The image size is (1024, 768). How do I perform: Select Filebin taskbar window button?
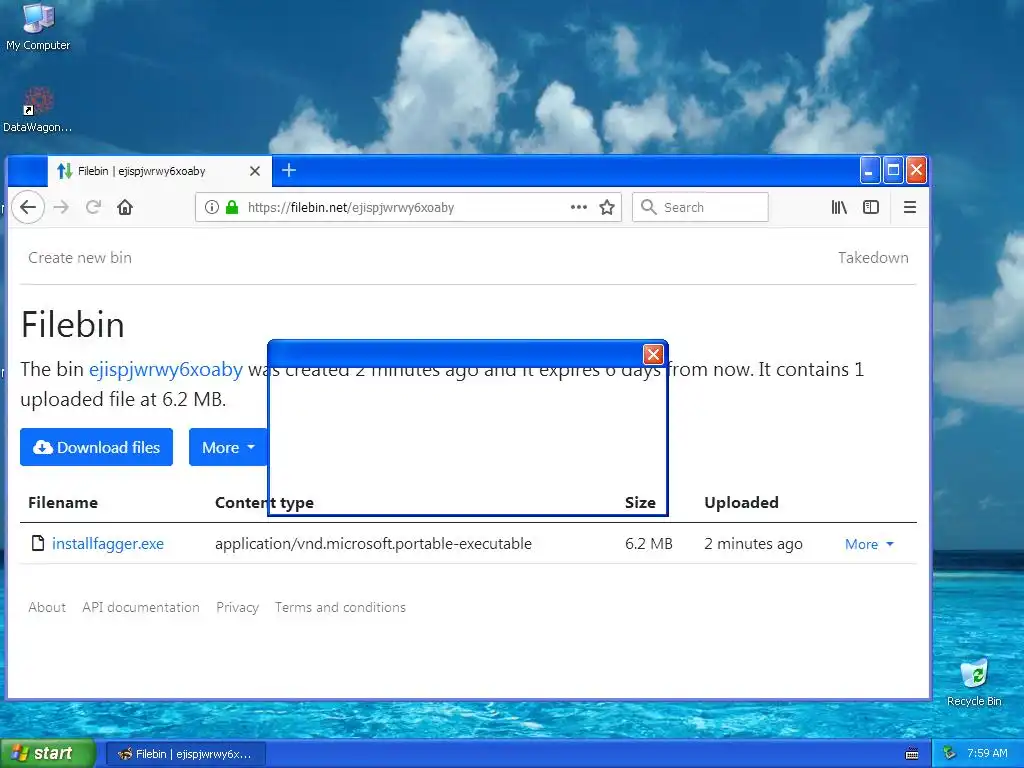[x=185, y=754]
